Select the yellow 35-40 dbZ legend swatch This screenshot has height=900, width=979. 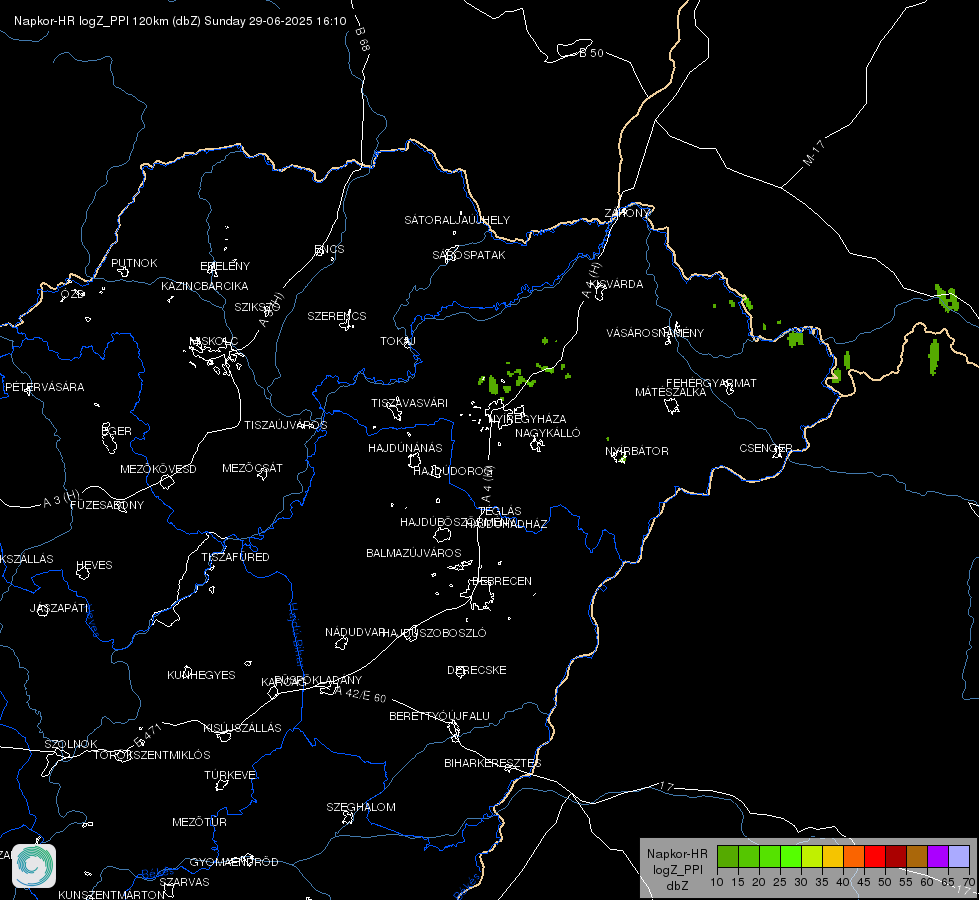(x=833, y=857)
